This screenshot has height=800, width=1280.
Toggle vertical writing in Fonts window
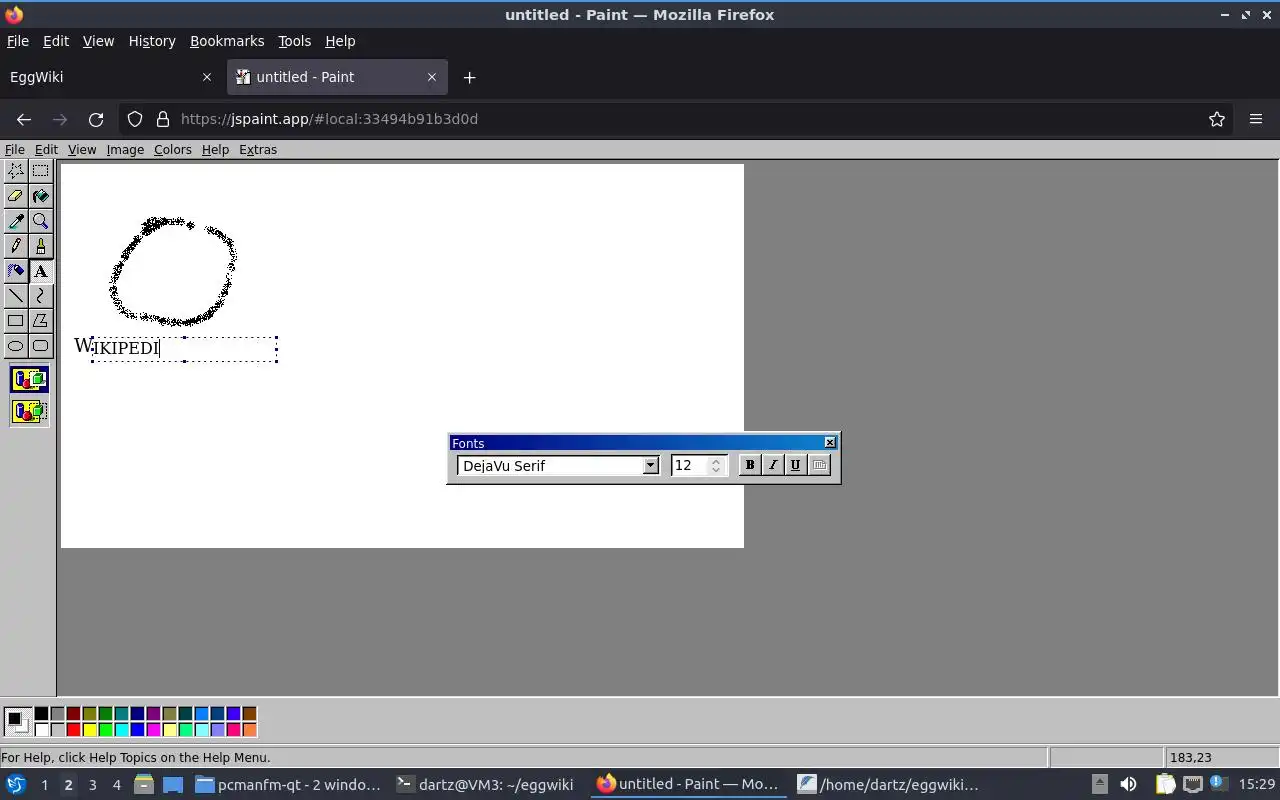point(819,465)
